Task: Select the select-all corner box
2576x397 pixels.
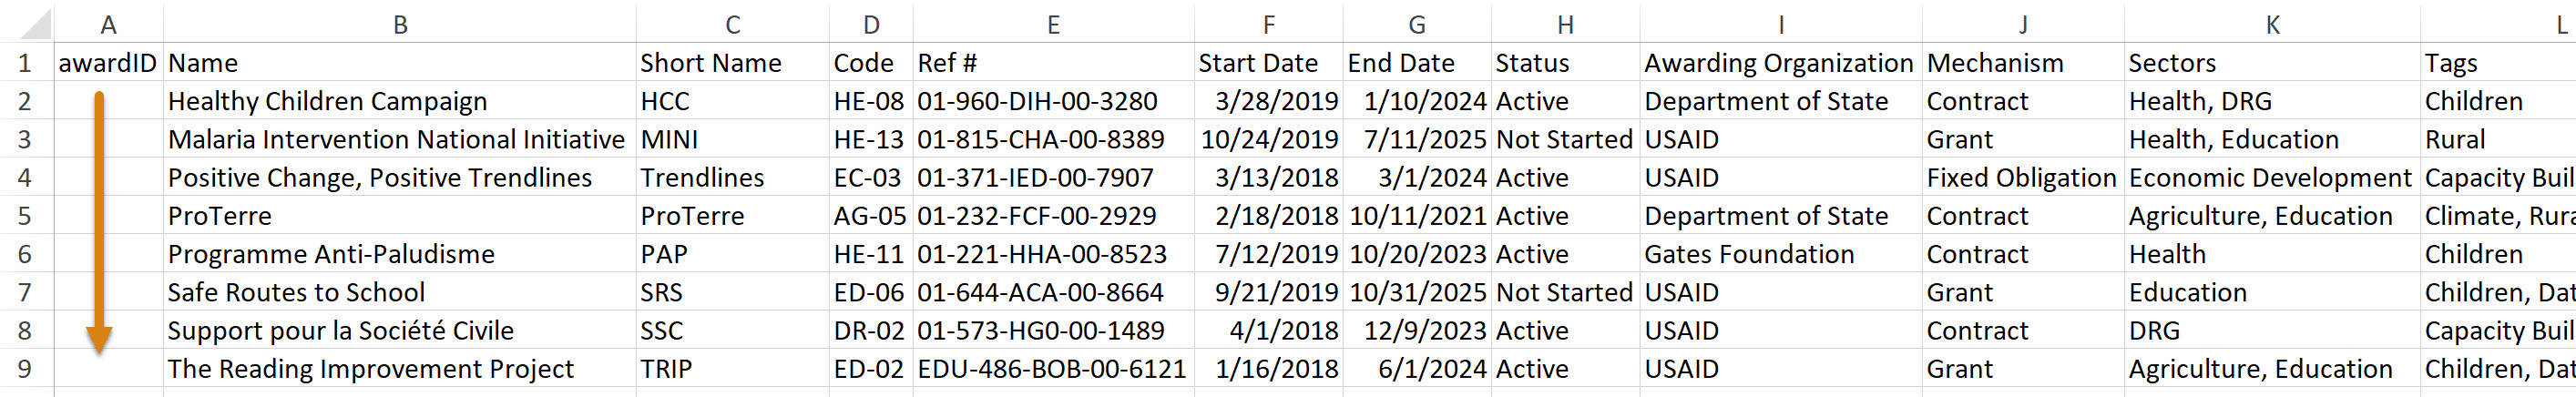Action: (25, 24)
